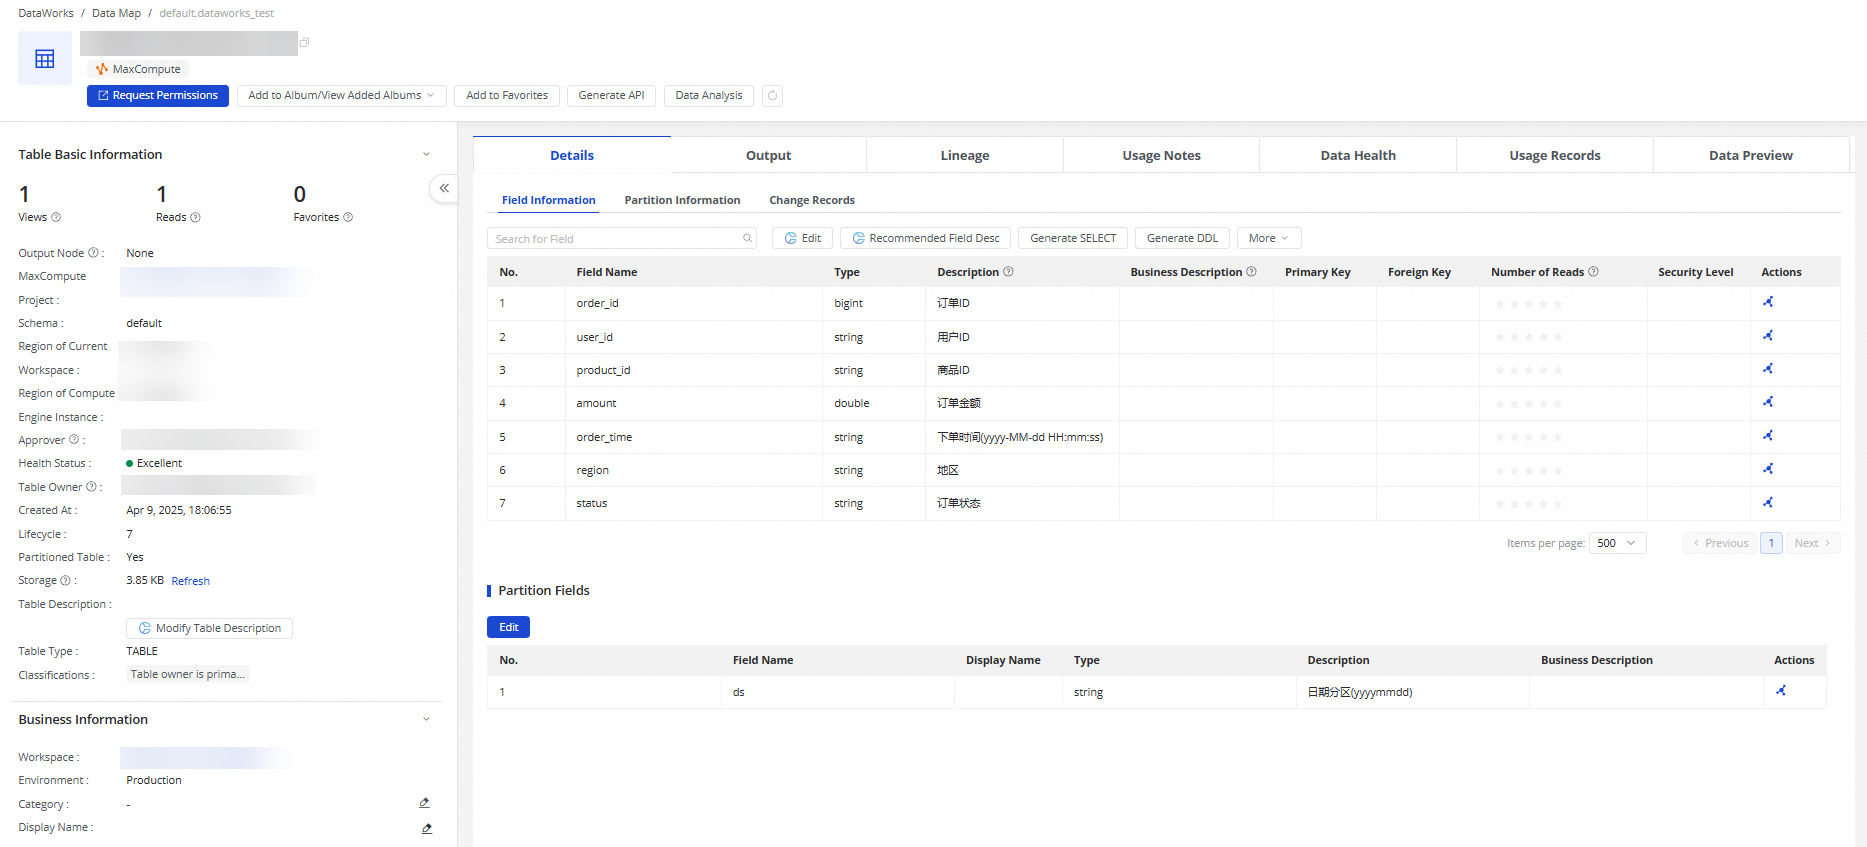Viewport: 1867px width, 847px height.
Task: Click the star rating in order_id row
Action: (1528, 304)
